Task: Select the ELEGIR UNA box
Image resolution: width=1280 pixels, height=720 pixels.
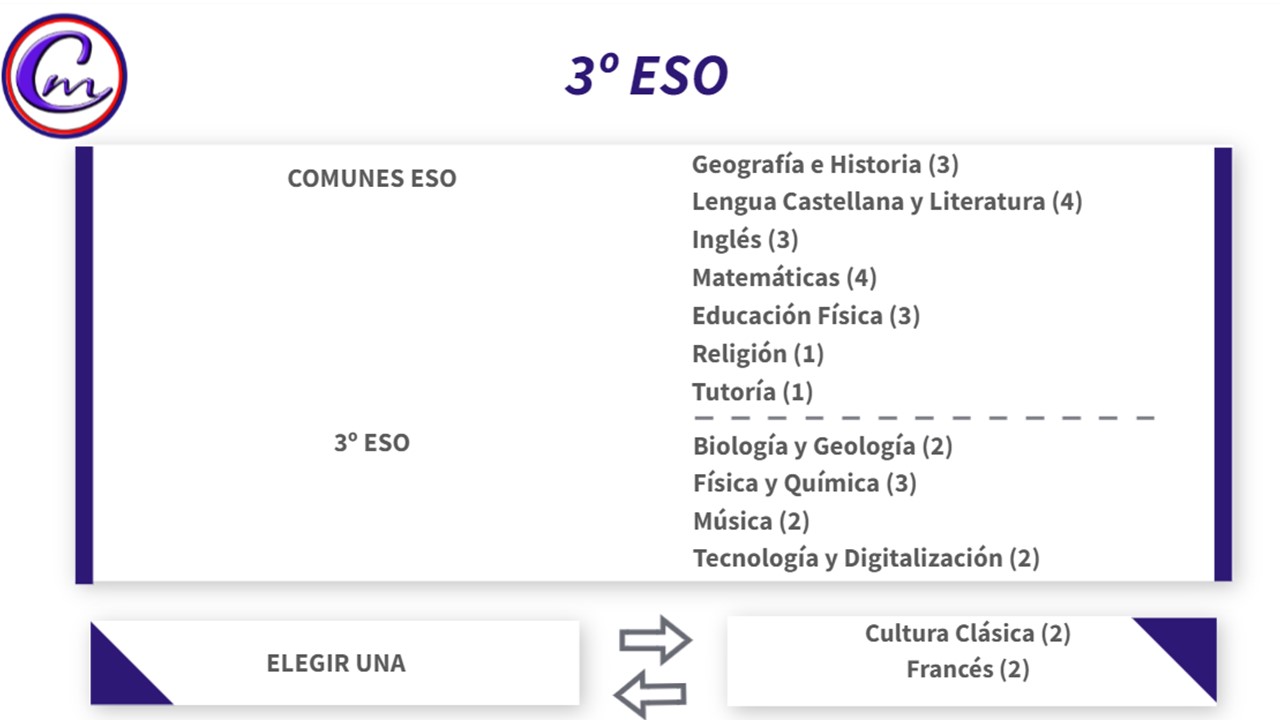Action: [x=335, y=663]
